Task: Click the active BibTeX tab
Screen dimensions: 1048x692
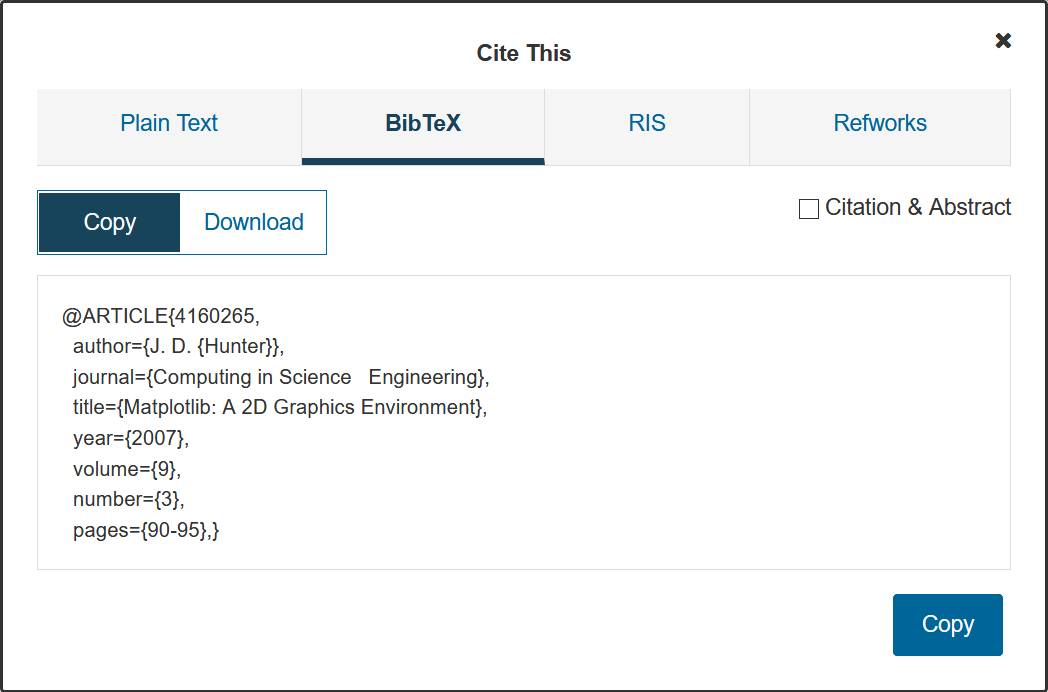Action: [x=422, y=122]
